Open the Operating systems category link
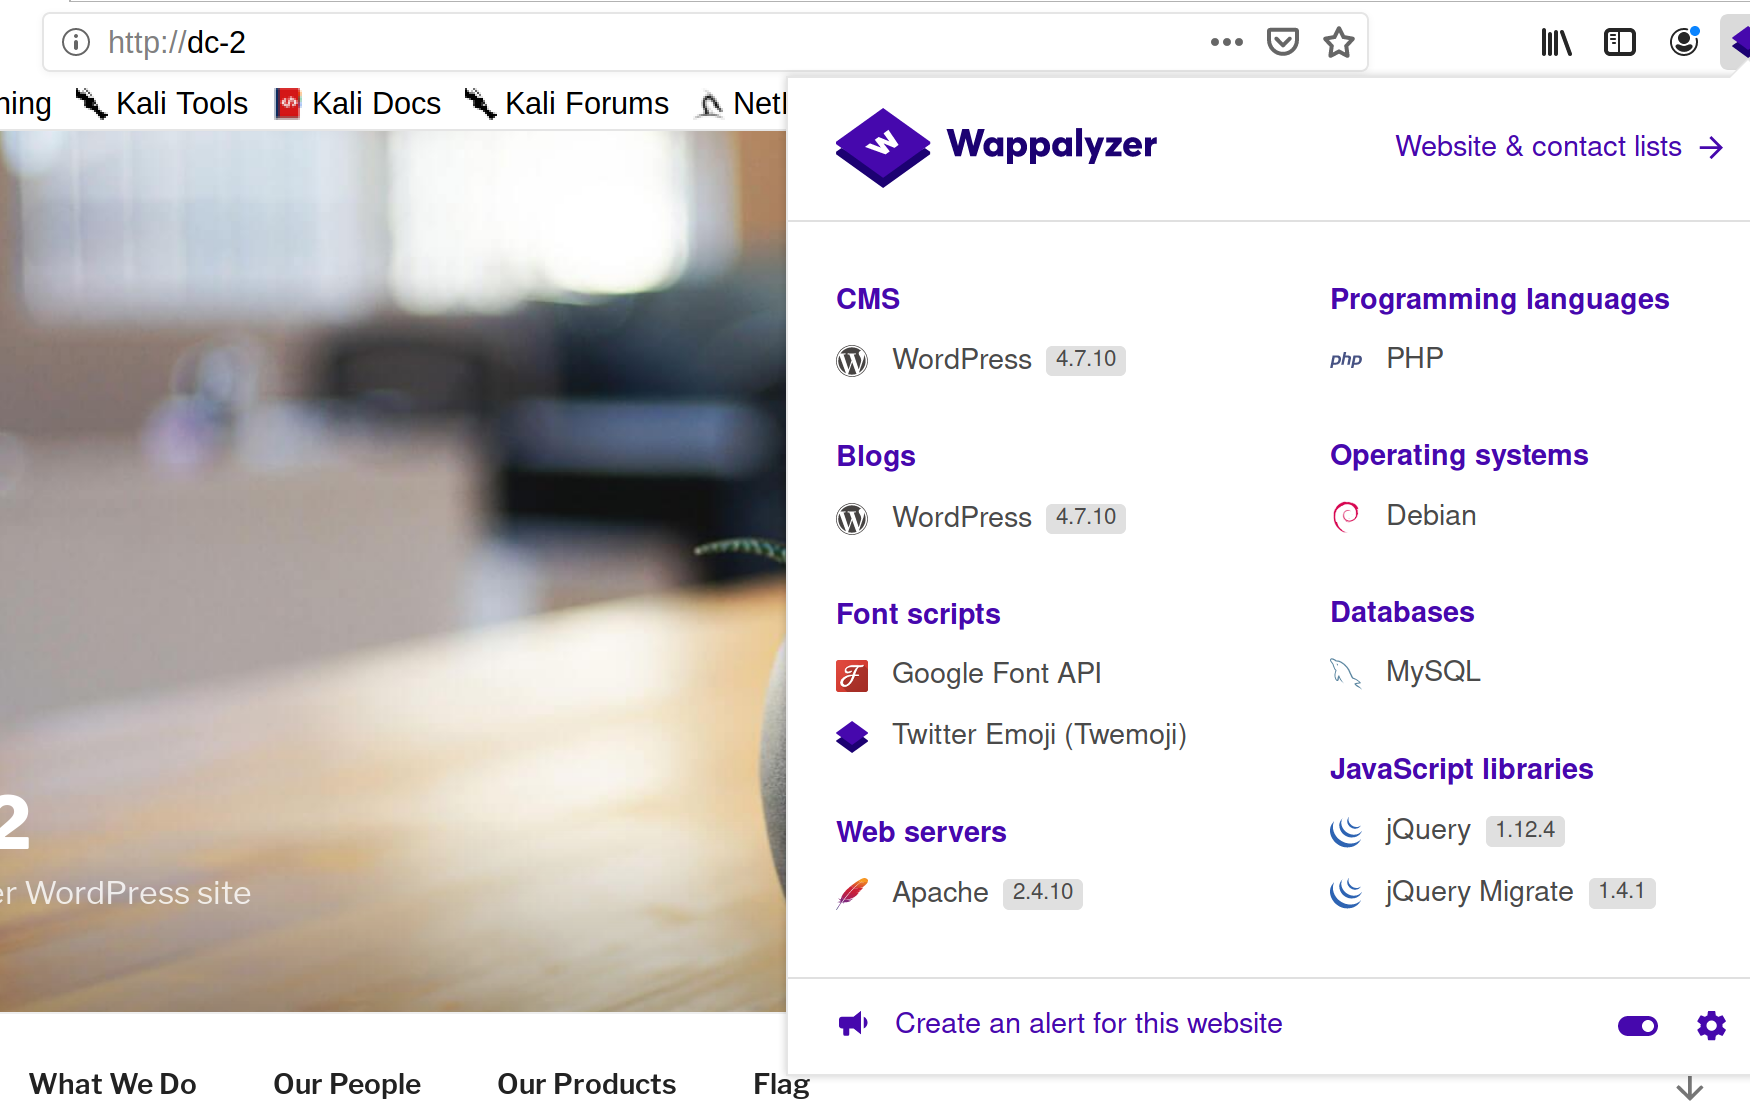Viewport: 1750px width, 1106px height. pos(1459,456)
